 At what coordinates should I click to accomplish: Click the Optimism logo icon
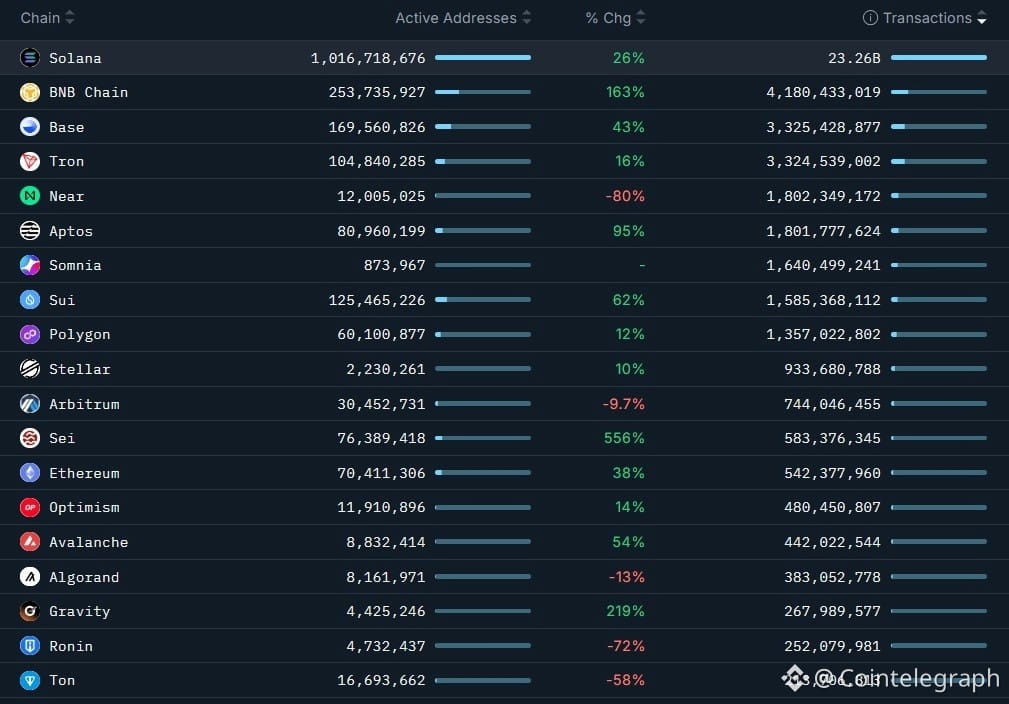point(30,507)
